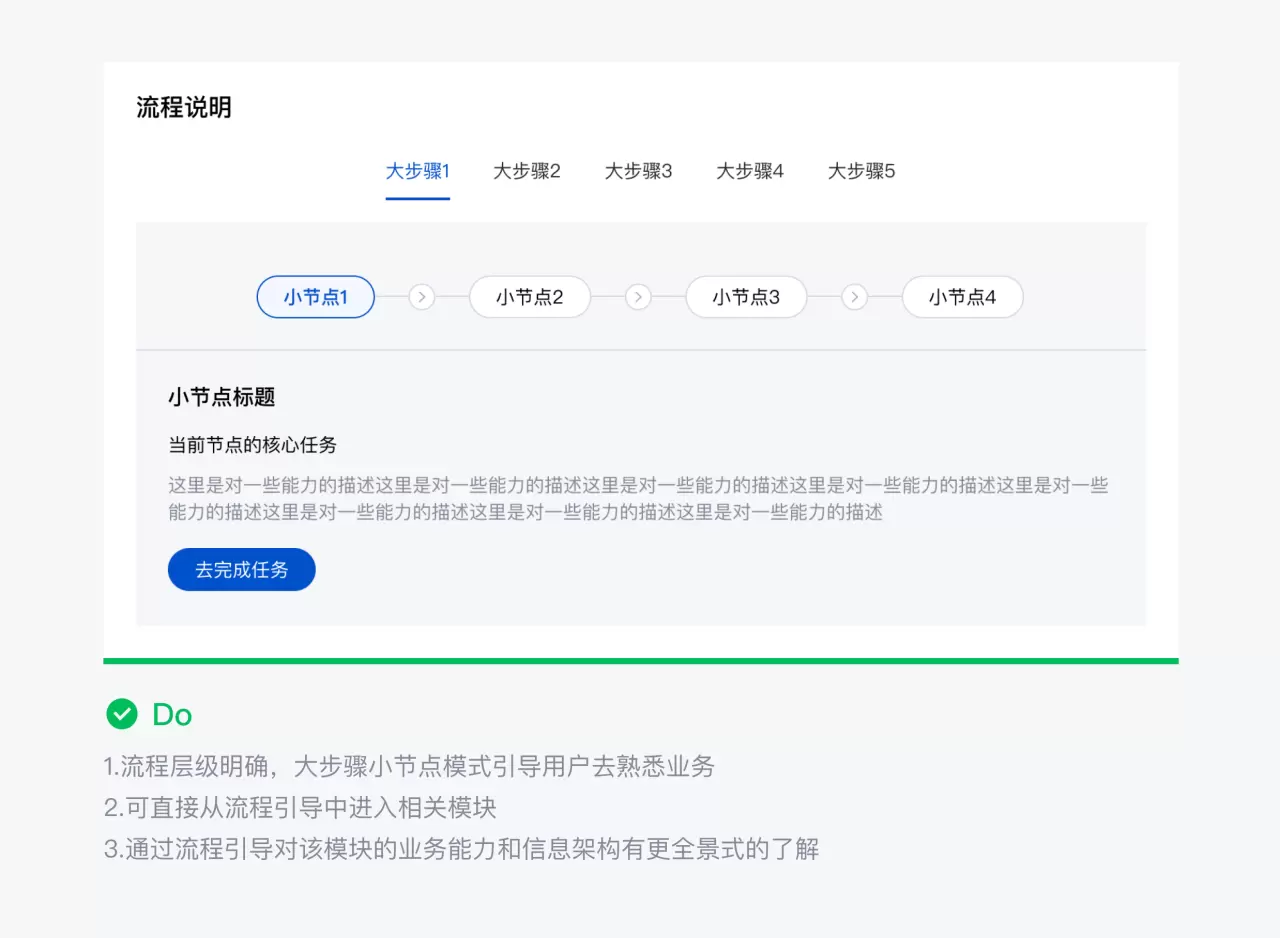Click arrow icon between 小节点2 and 小节点3
The image size is (1280, 938).
[638, 297]
